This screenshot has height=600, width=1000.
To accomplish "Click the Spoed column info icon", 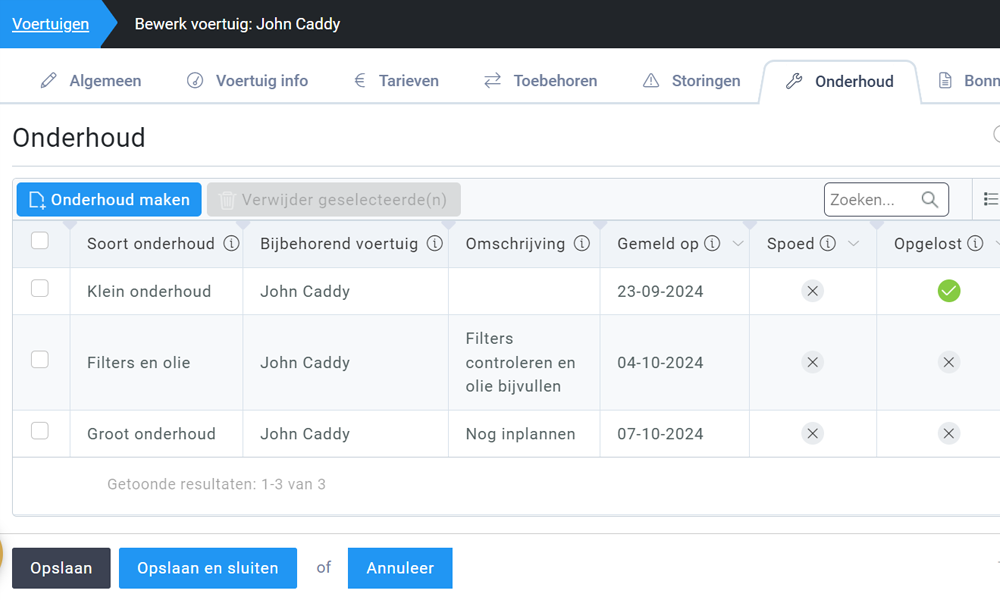I will coord(828,244).
